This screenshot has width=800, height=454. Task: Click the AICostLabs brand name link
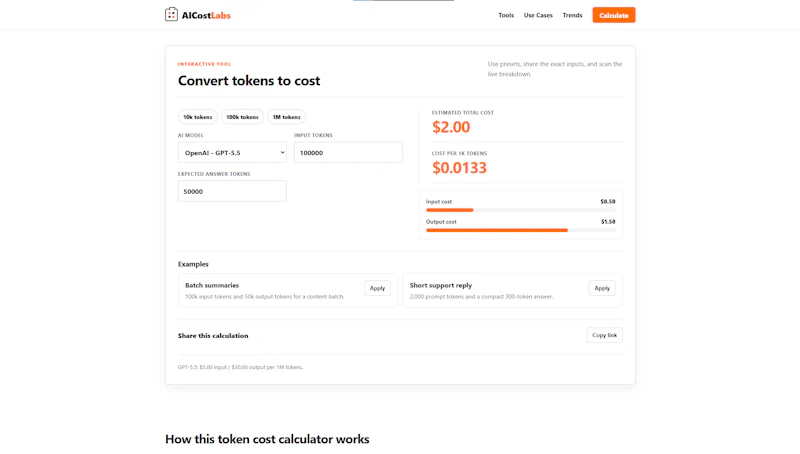tap(206, 15)
